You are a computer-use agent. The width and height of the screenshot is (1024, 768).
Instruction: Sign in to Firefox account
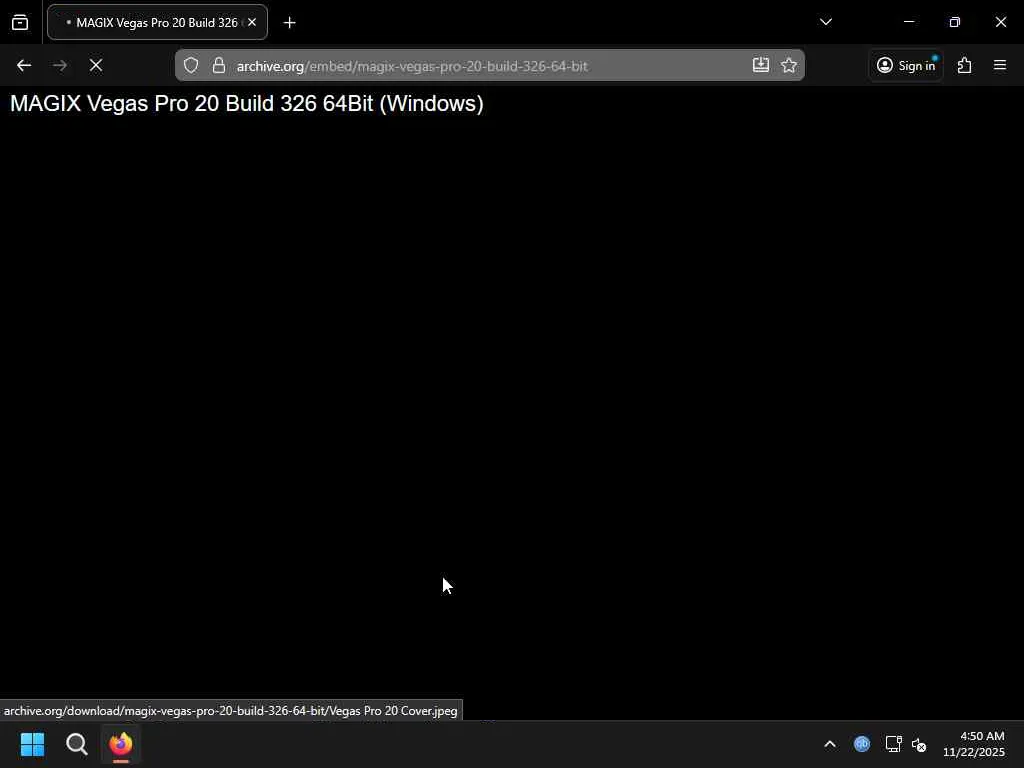[906, 65]
